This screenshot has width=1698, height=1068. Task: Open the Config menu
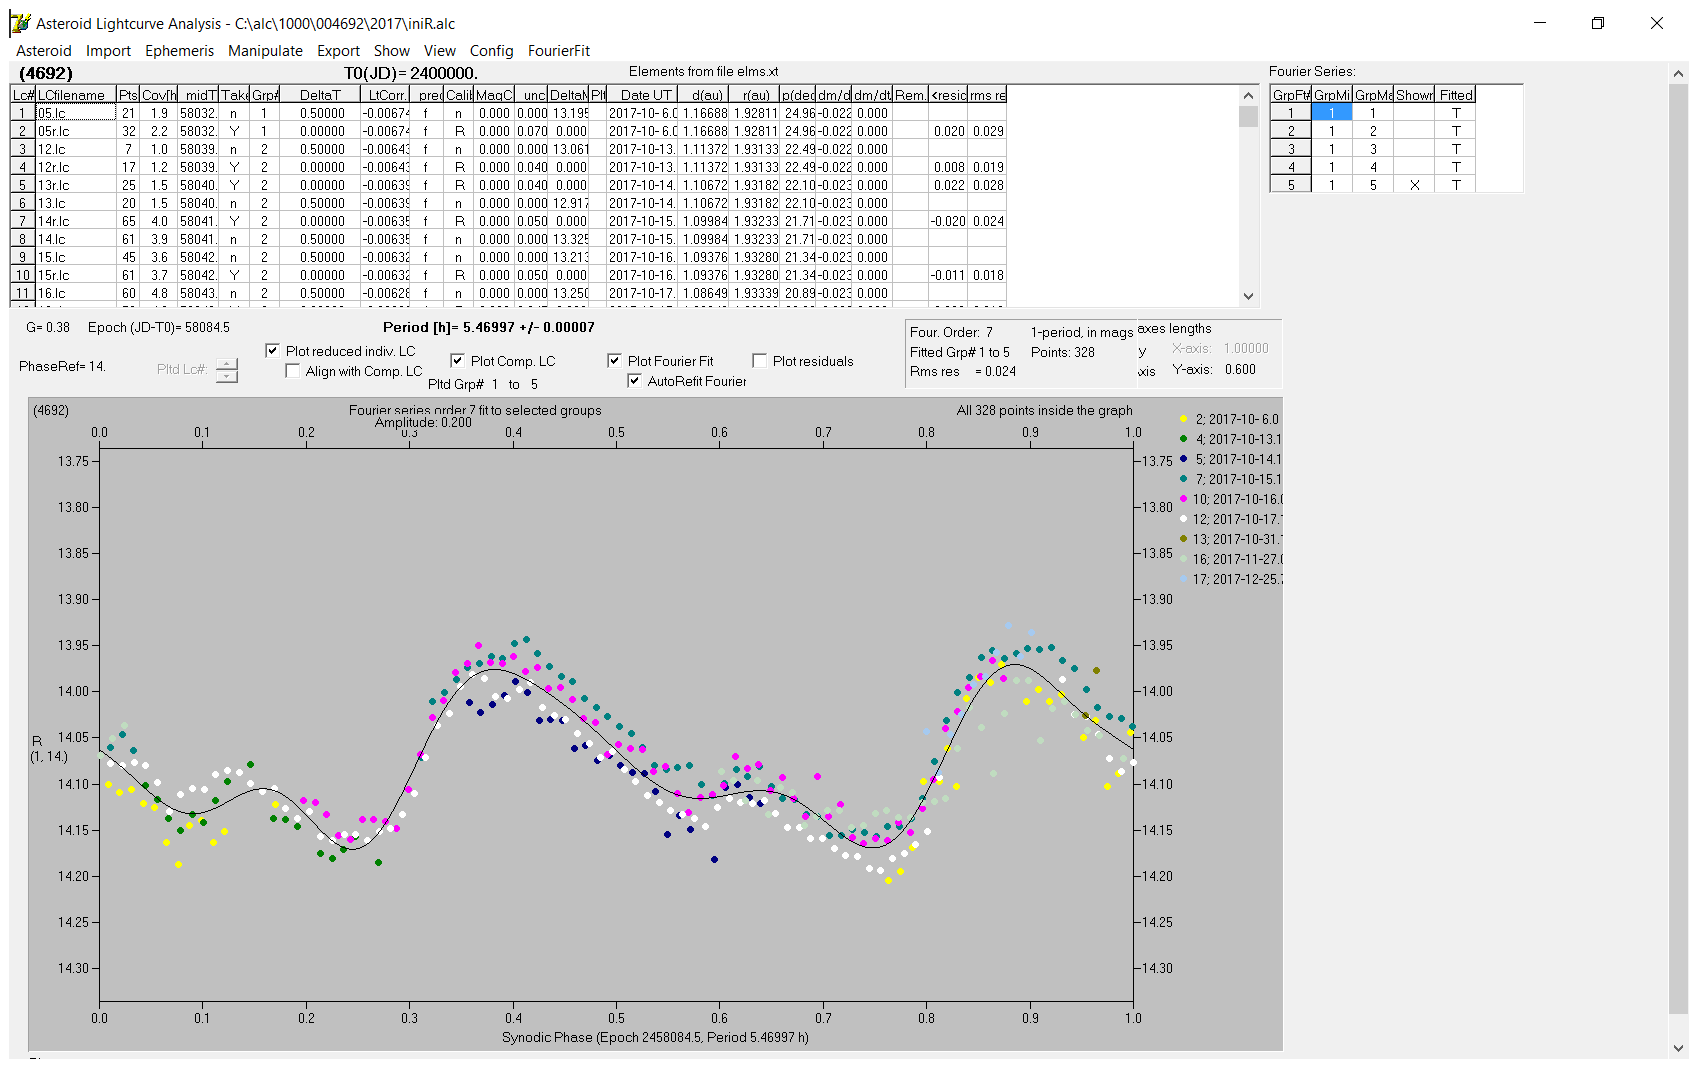point(491,51)
